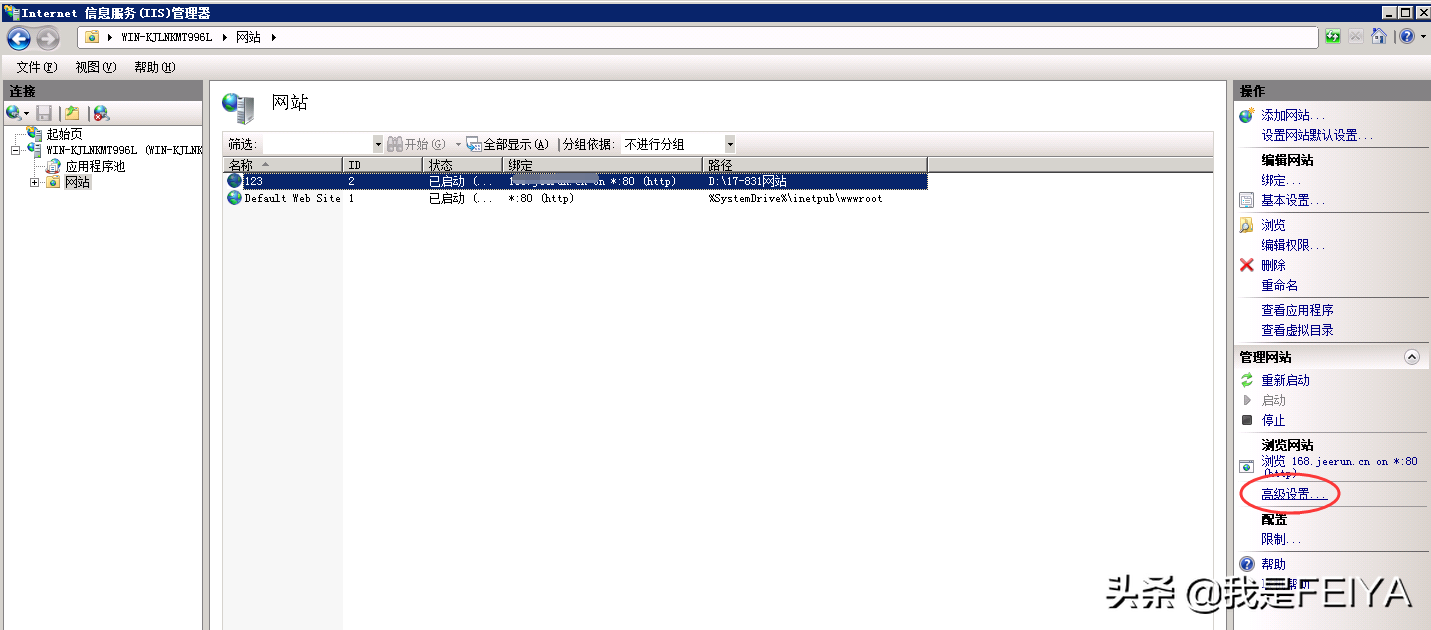Sort by the 绑定 column header
Viewport: 1431px width, 630px height.
coord(602,164)
